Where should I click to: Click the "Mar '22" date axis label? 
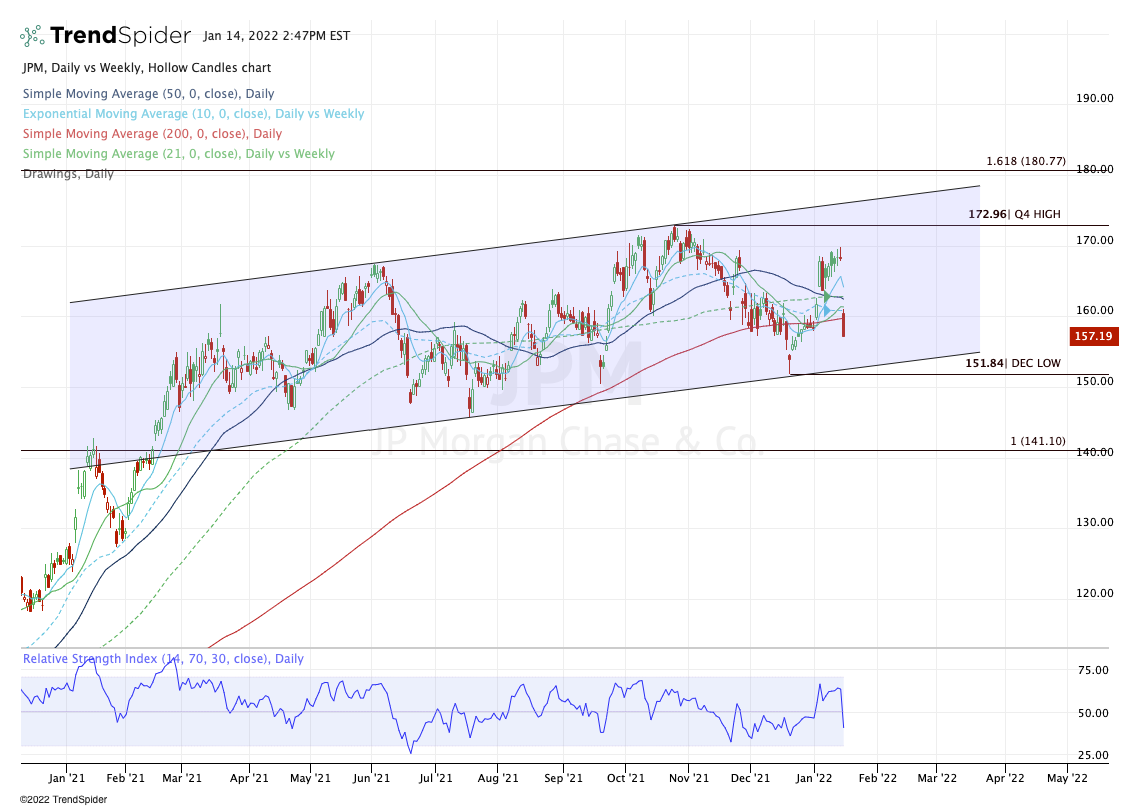936,778
